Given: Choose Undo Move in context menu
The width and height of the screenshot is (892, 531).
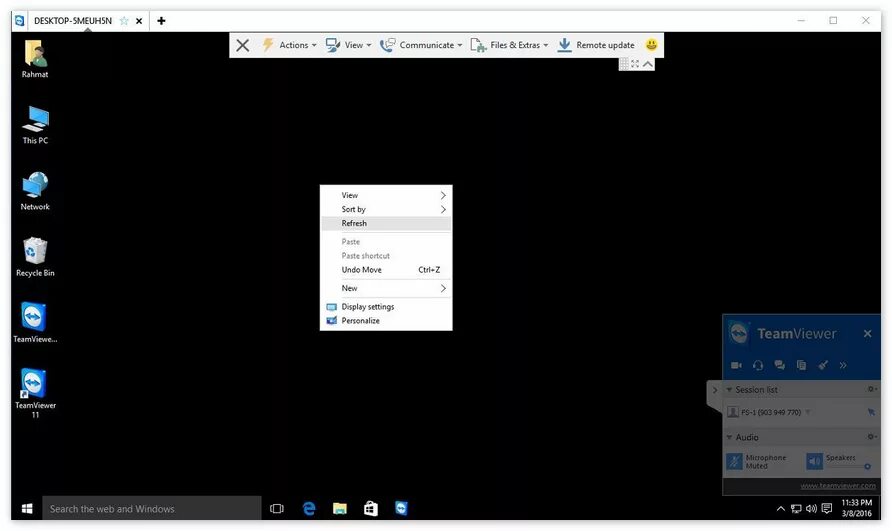Looking at the screenshot, I should (386, 270).
